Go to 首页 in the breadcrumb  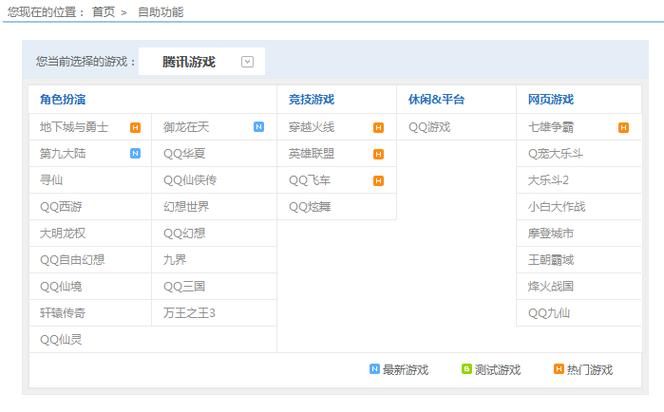coord(103,12)
